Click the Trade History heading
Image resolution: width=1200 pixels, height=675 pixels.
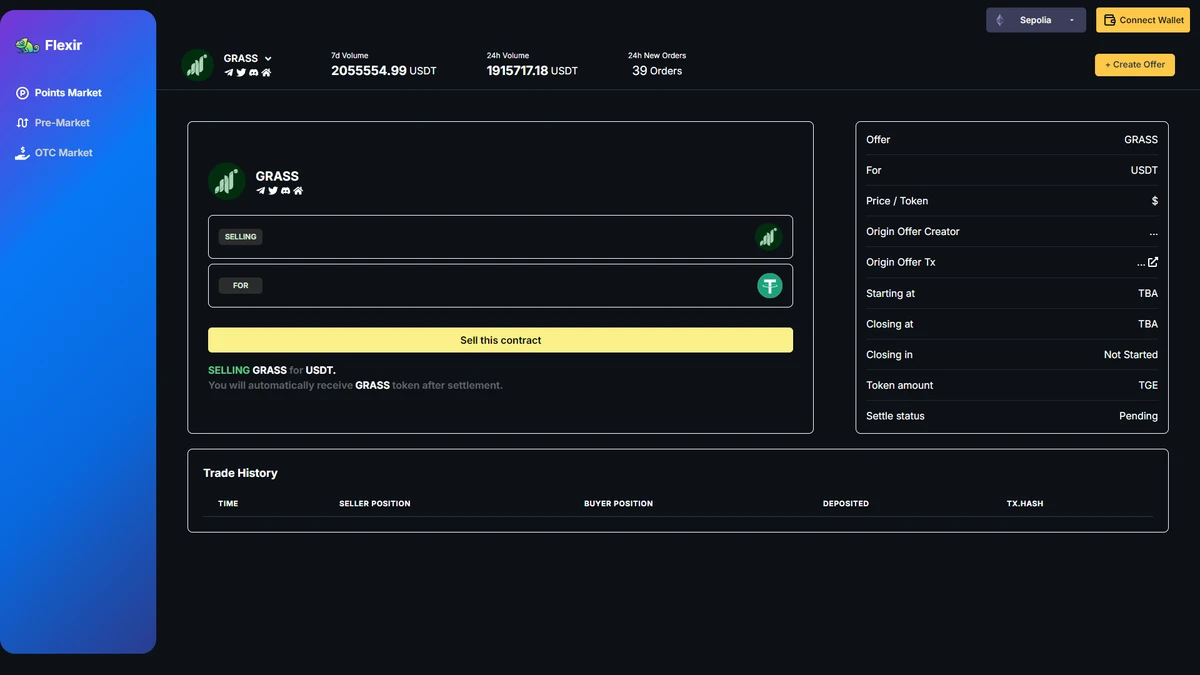(240, 473)
